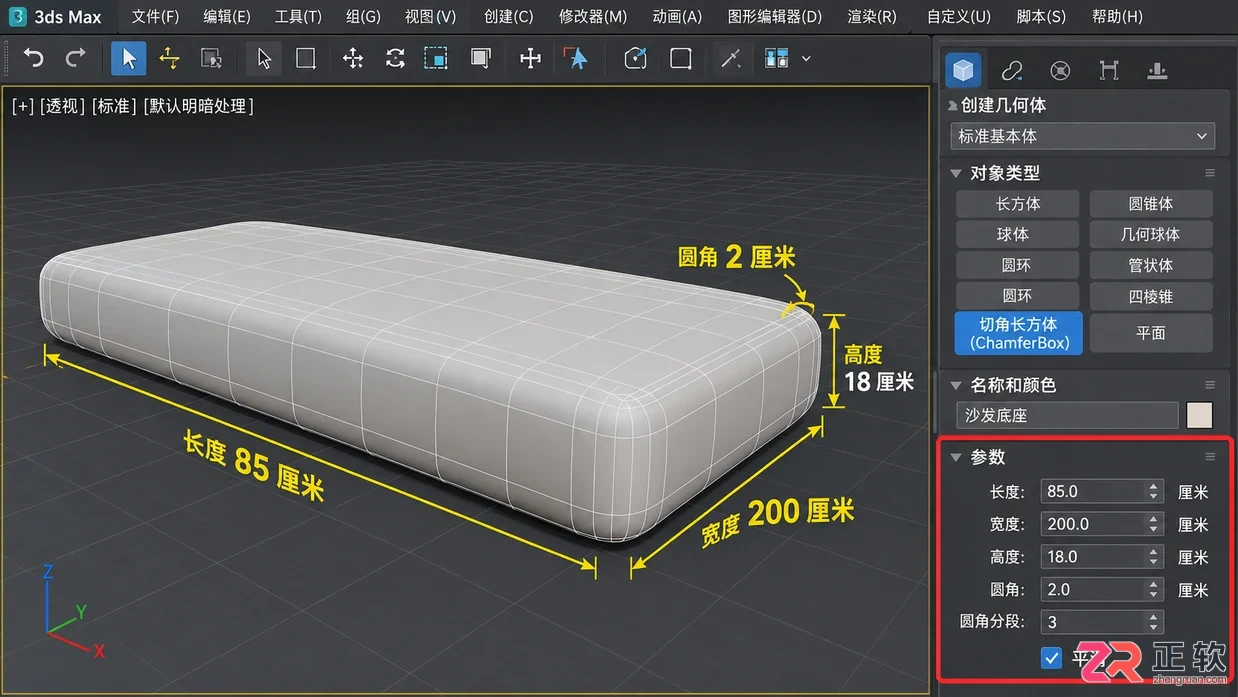Click the blue layout panels icon
Screen dimensions: 1238x697
tap(777, 58)
